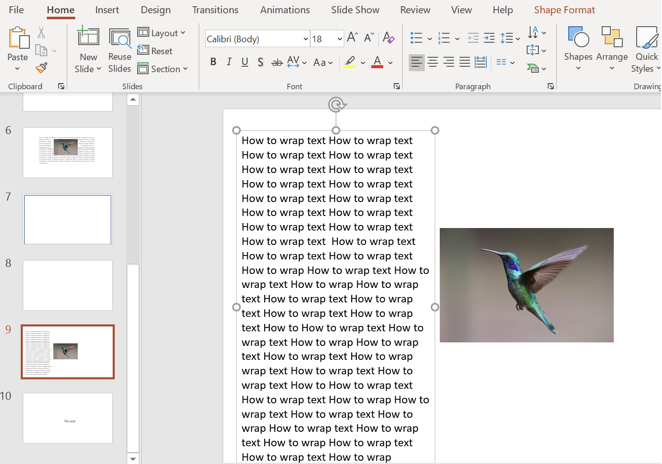This screenshot has height=464, width=662.
Task: Apply red font color
Action: pyautogui.click(x=377, y=62)
